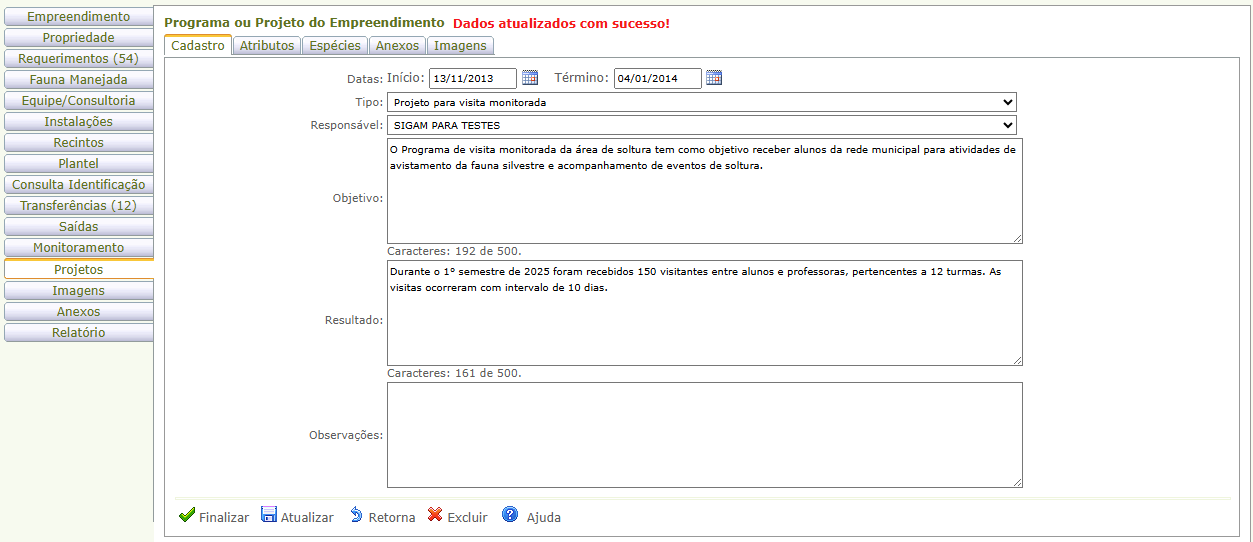Click the red X Excluir icon
Viewport: 1253px width, 542px height.
tap(435, 515)
